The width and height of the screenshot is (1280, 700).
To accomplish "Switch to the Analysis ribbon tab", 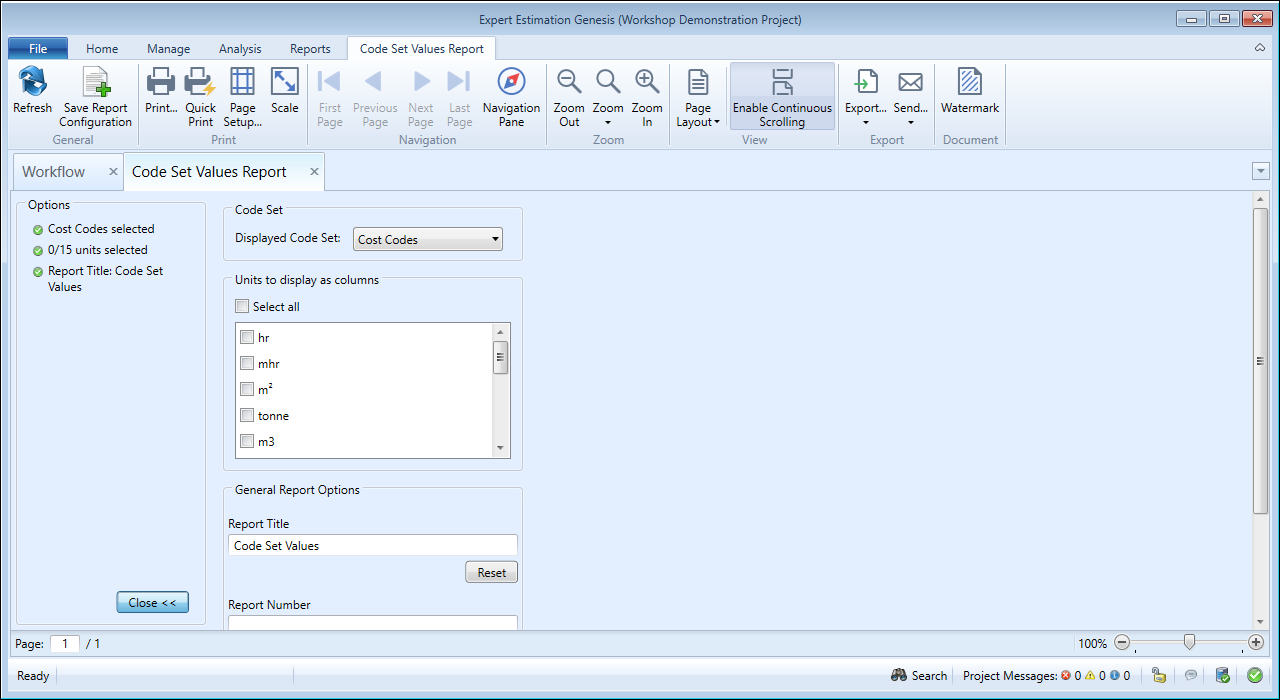I will (x=240, y=49).
